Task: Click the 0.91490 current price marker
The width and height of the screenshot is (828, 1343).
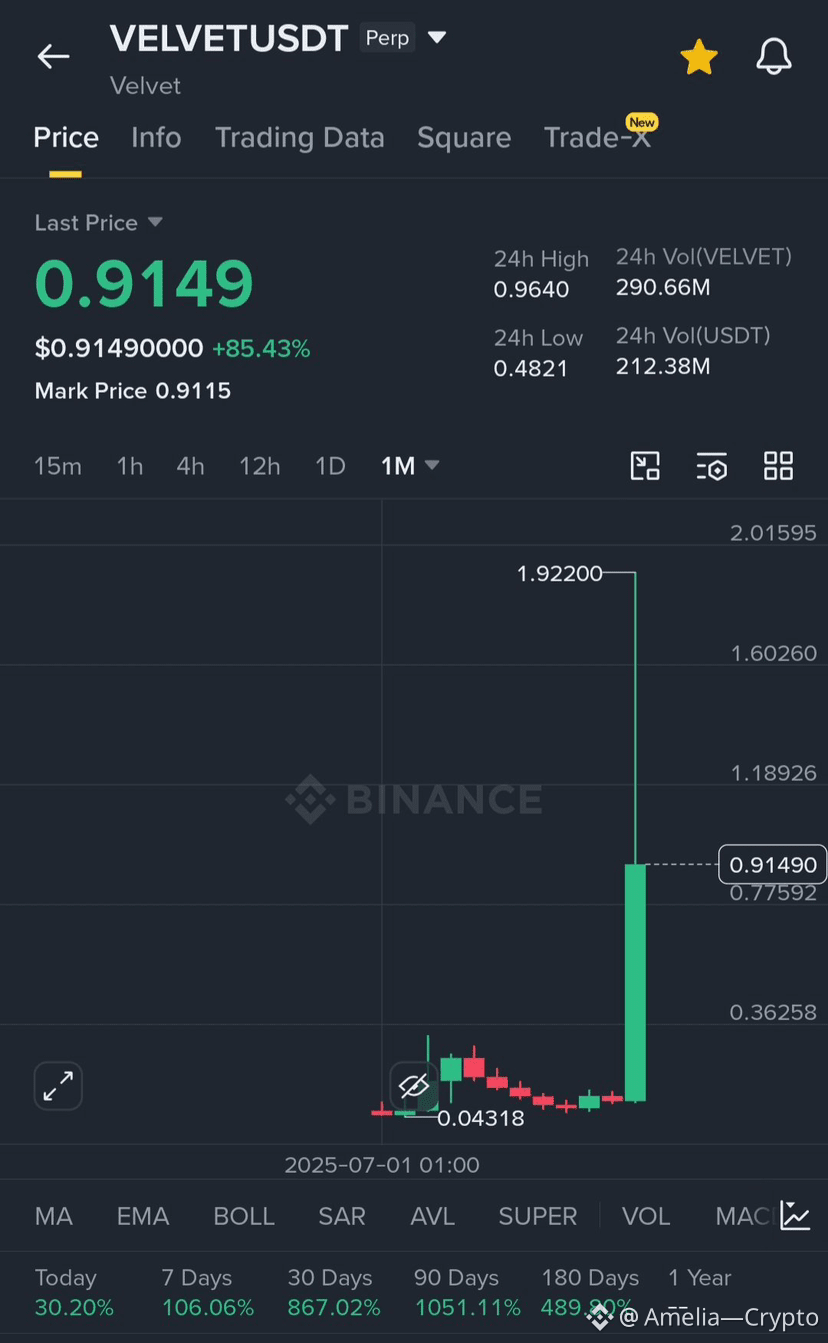Action: (x=773, y=865)
